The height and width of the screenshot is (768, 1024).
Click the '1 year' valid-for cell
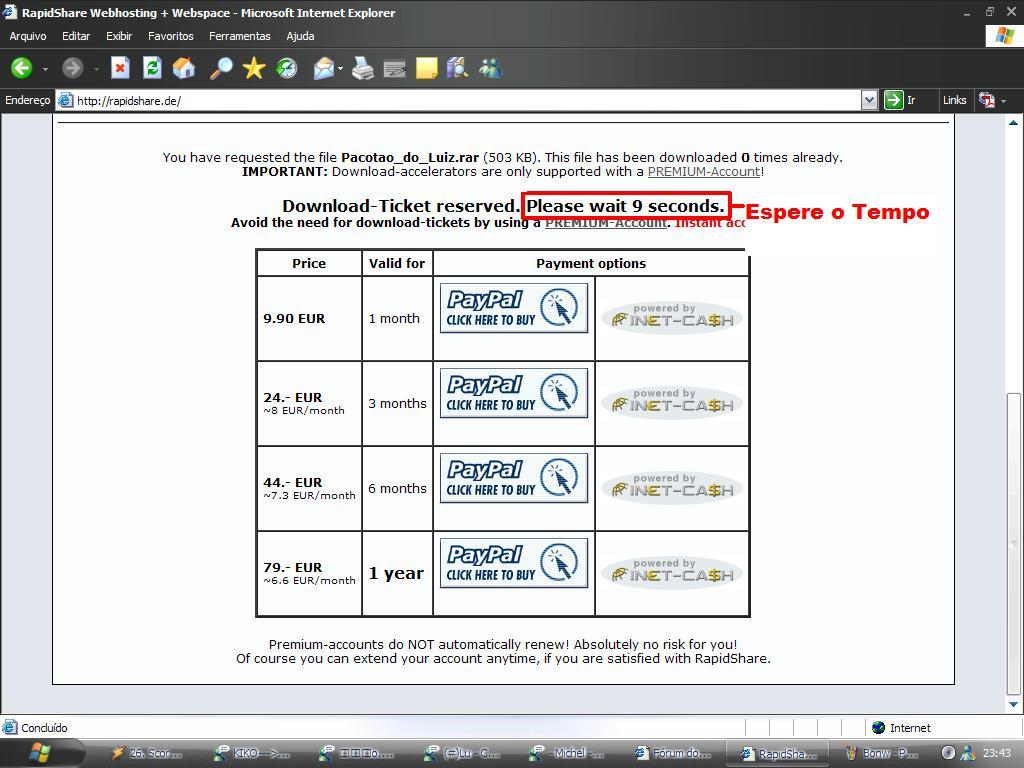click(x=397, y=573)
